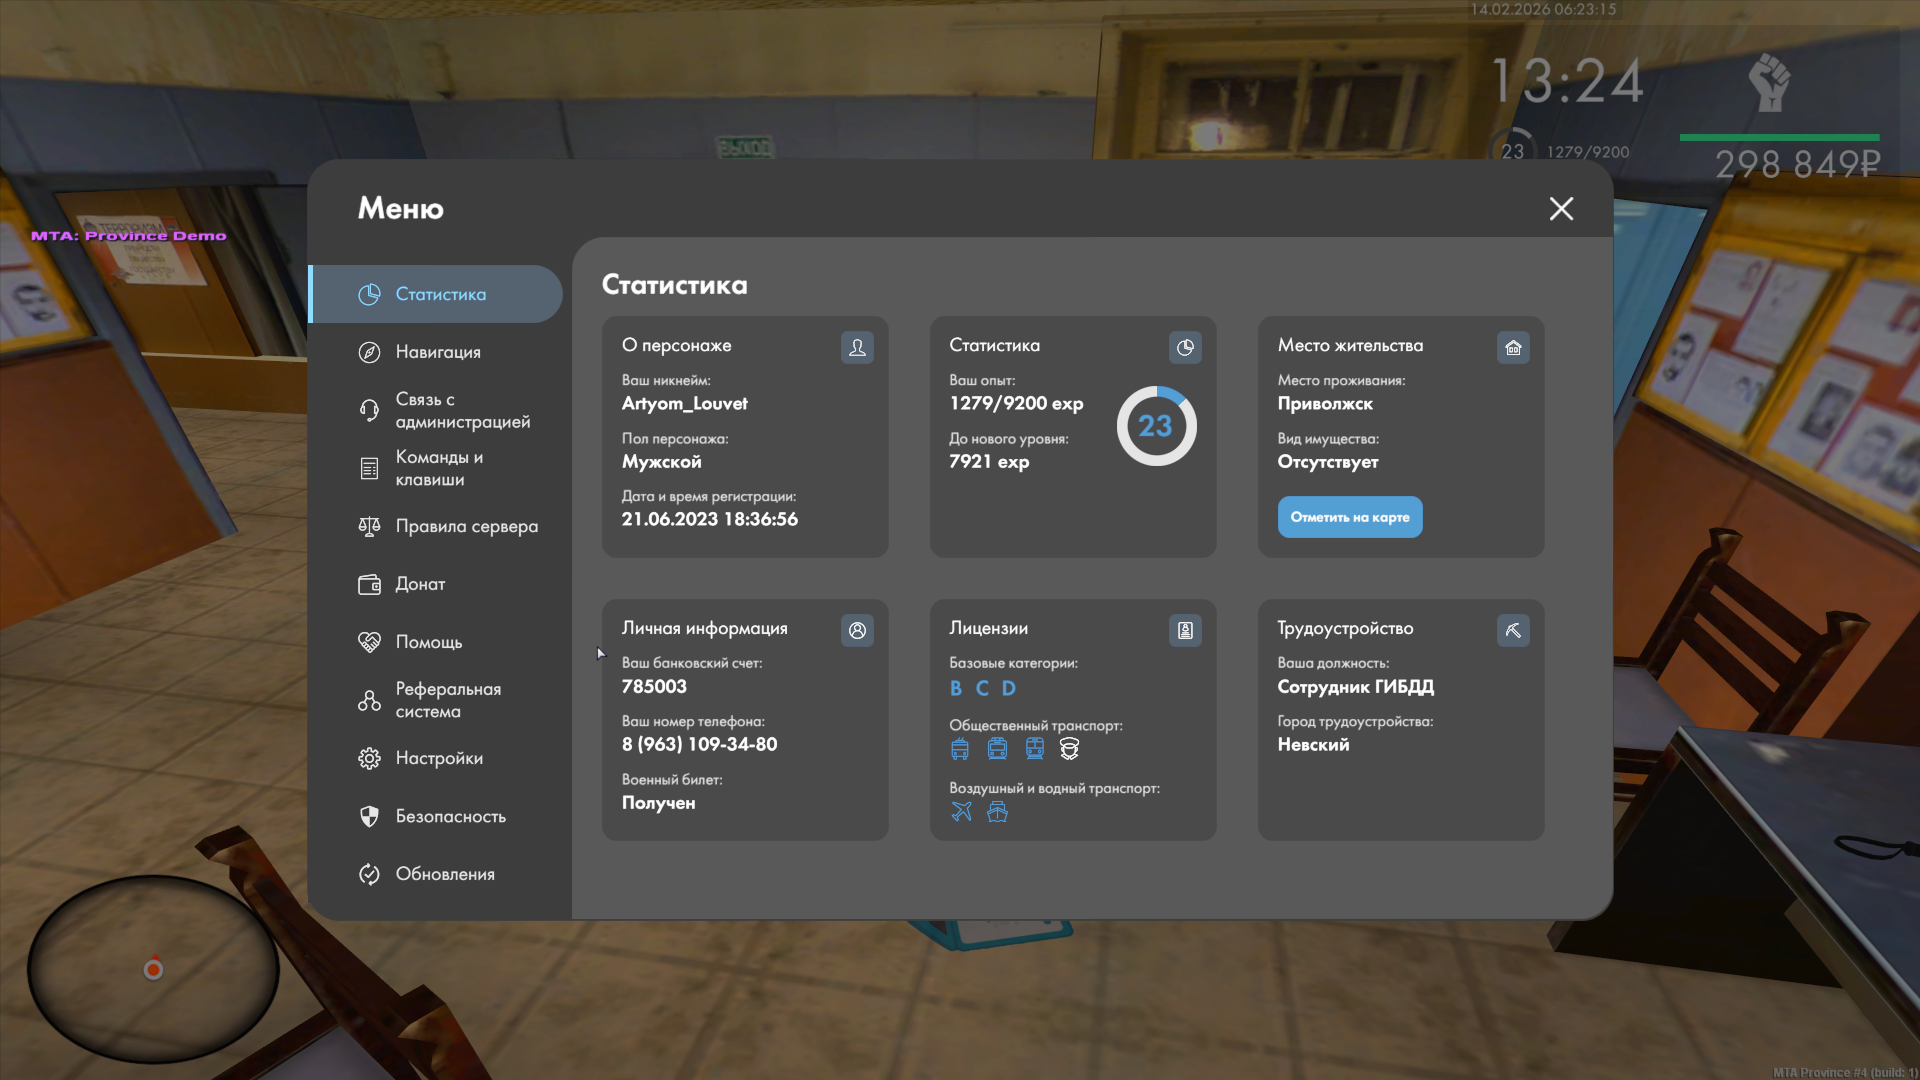Screen dimensions: 1920x1080
Task: Close the Меню window
Action: point(1561,208)
